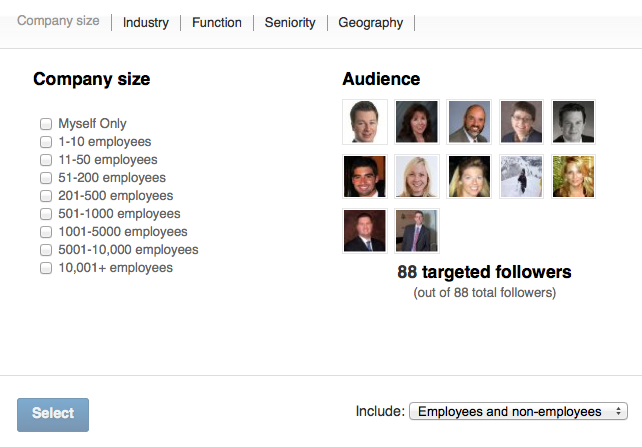Check the Myself Only checkbox
Viewport: 642px width, 447px height.
click(x=46, y=124)
